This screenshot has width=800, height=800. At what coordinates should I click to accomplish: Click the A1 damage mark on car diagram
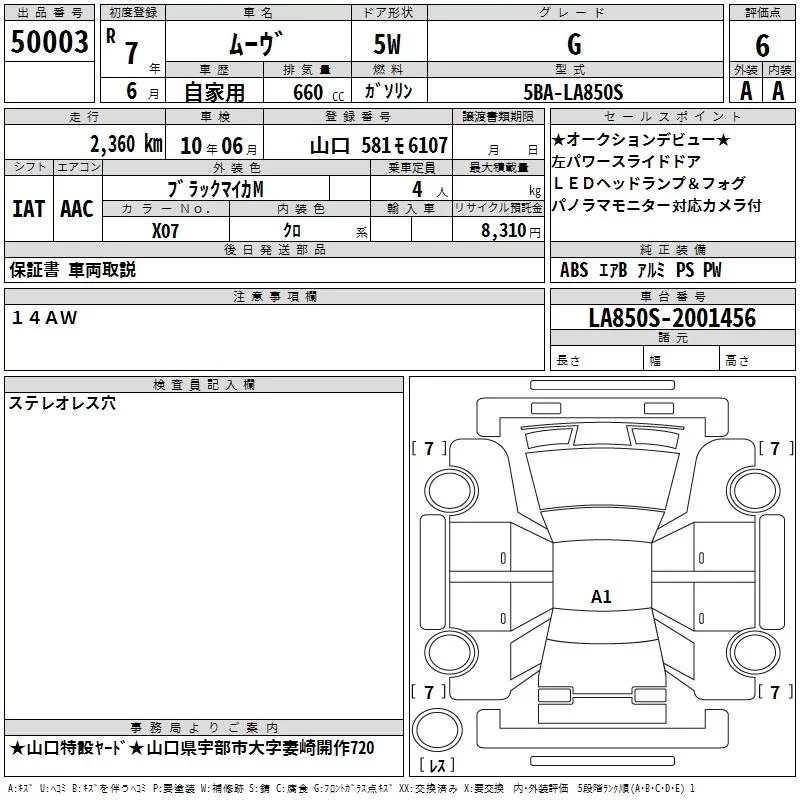(x=601, y=597)
